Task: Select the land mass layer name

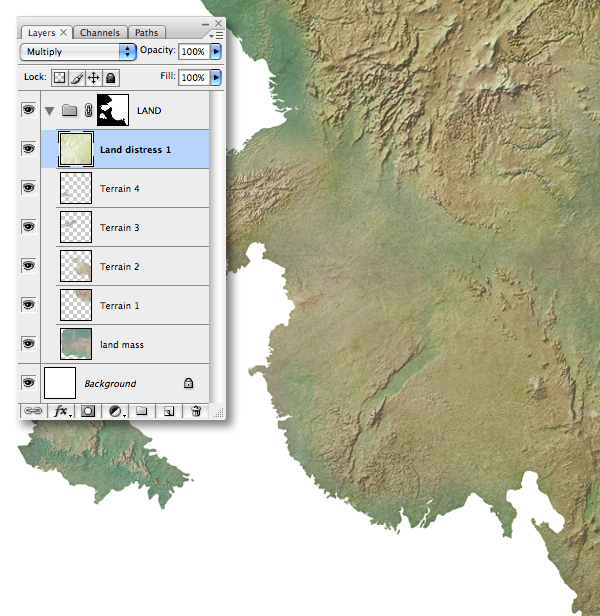Action: click(x=122, y=345)
